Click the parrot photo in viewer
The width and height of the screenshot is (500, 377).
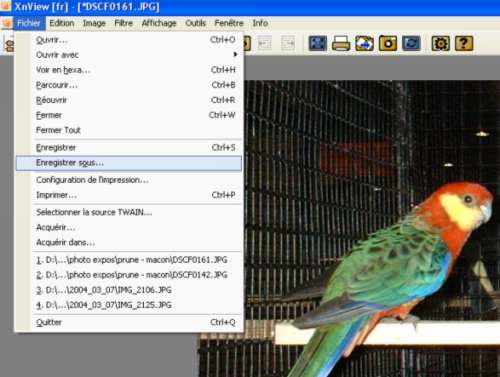(x=372, y=228)
